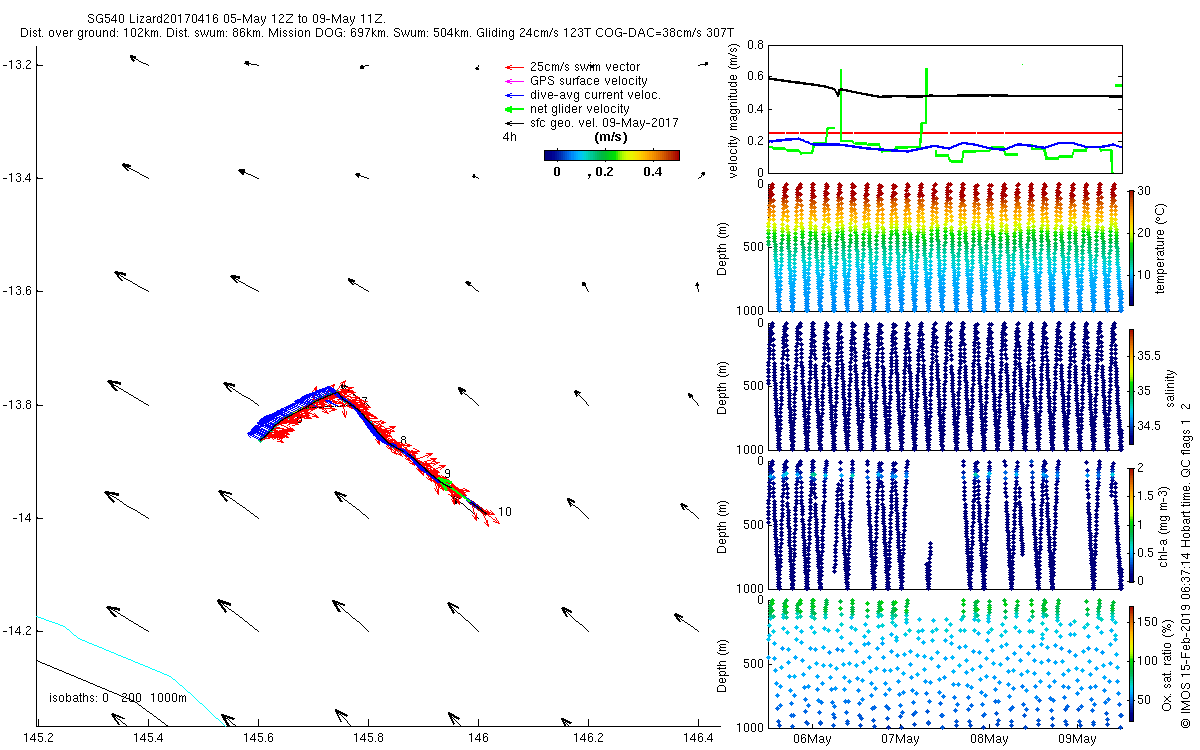Viewport: 1200px width, 750px height.
Task: Click the blue dive-avg current legend arrow
Action: (511, 95)
